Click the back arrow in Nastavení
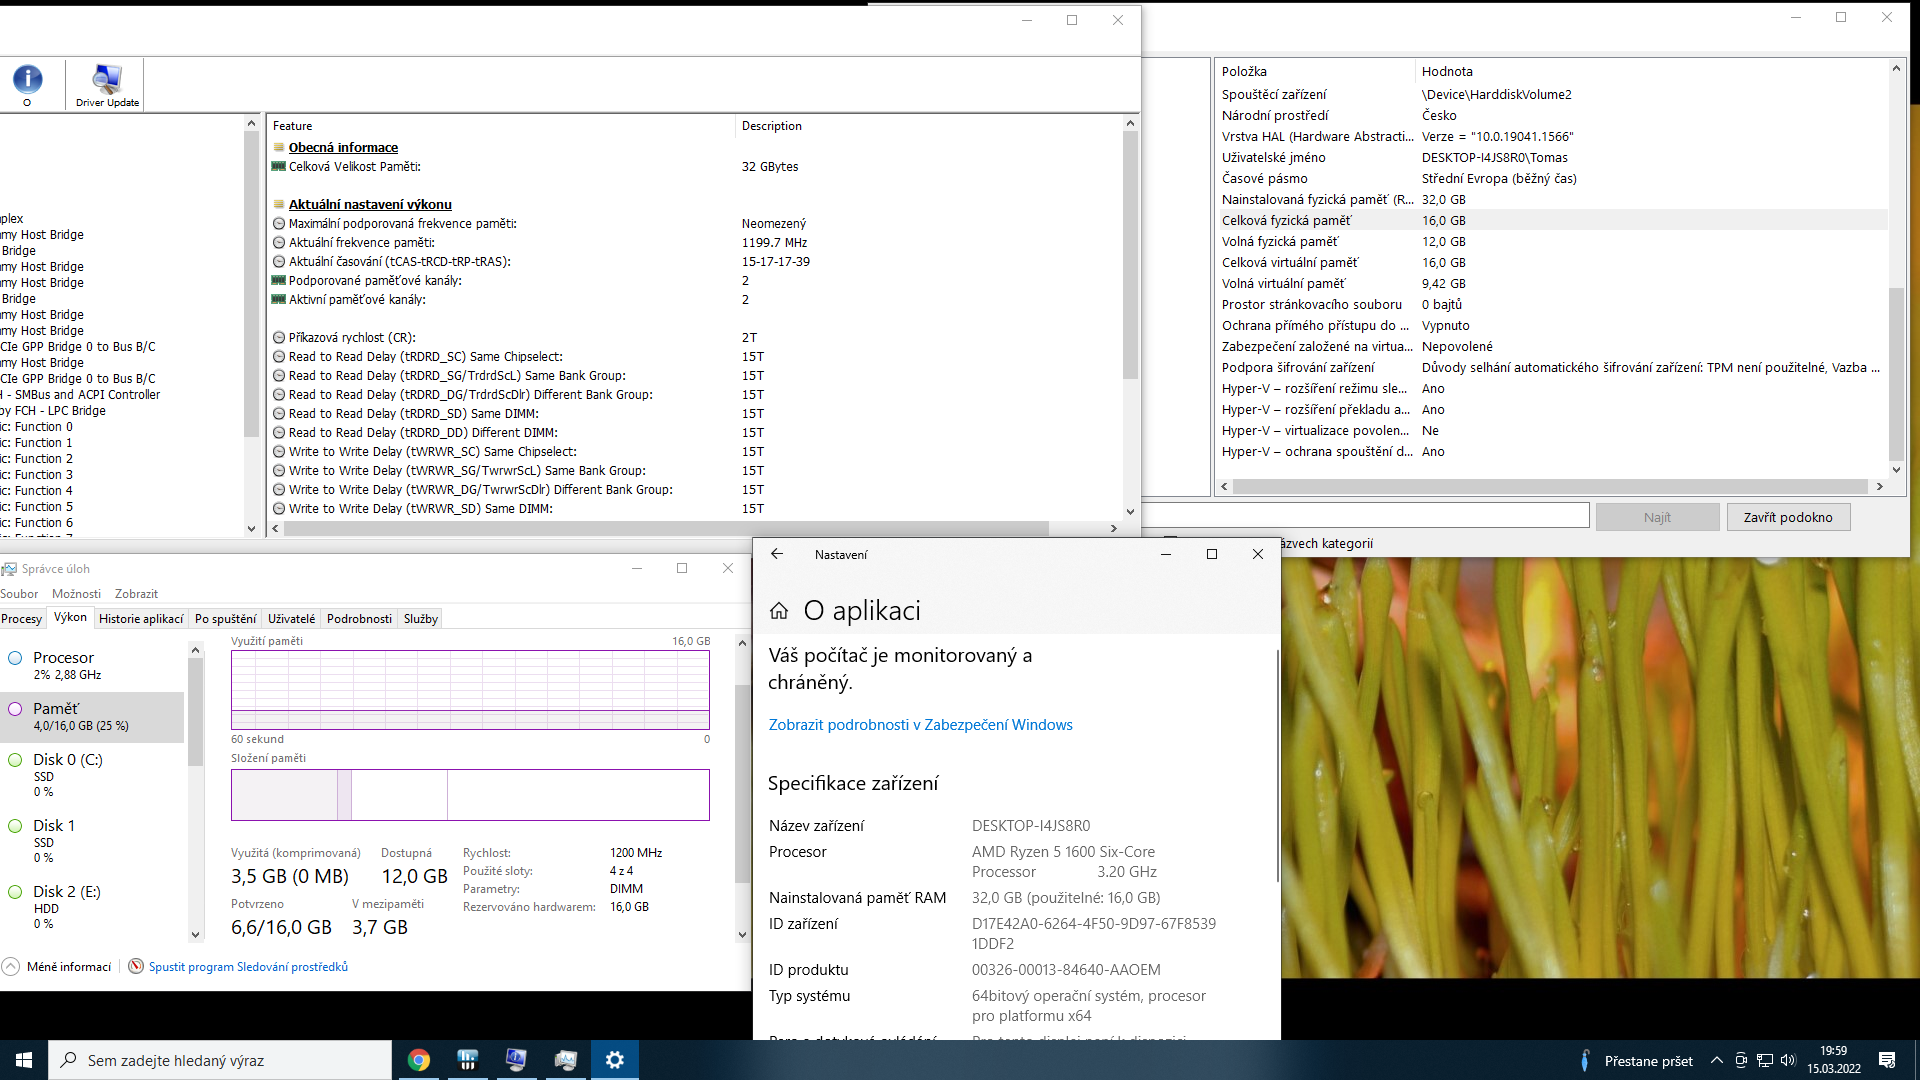Screen dimensions: 1920x1080 [777, 554]
